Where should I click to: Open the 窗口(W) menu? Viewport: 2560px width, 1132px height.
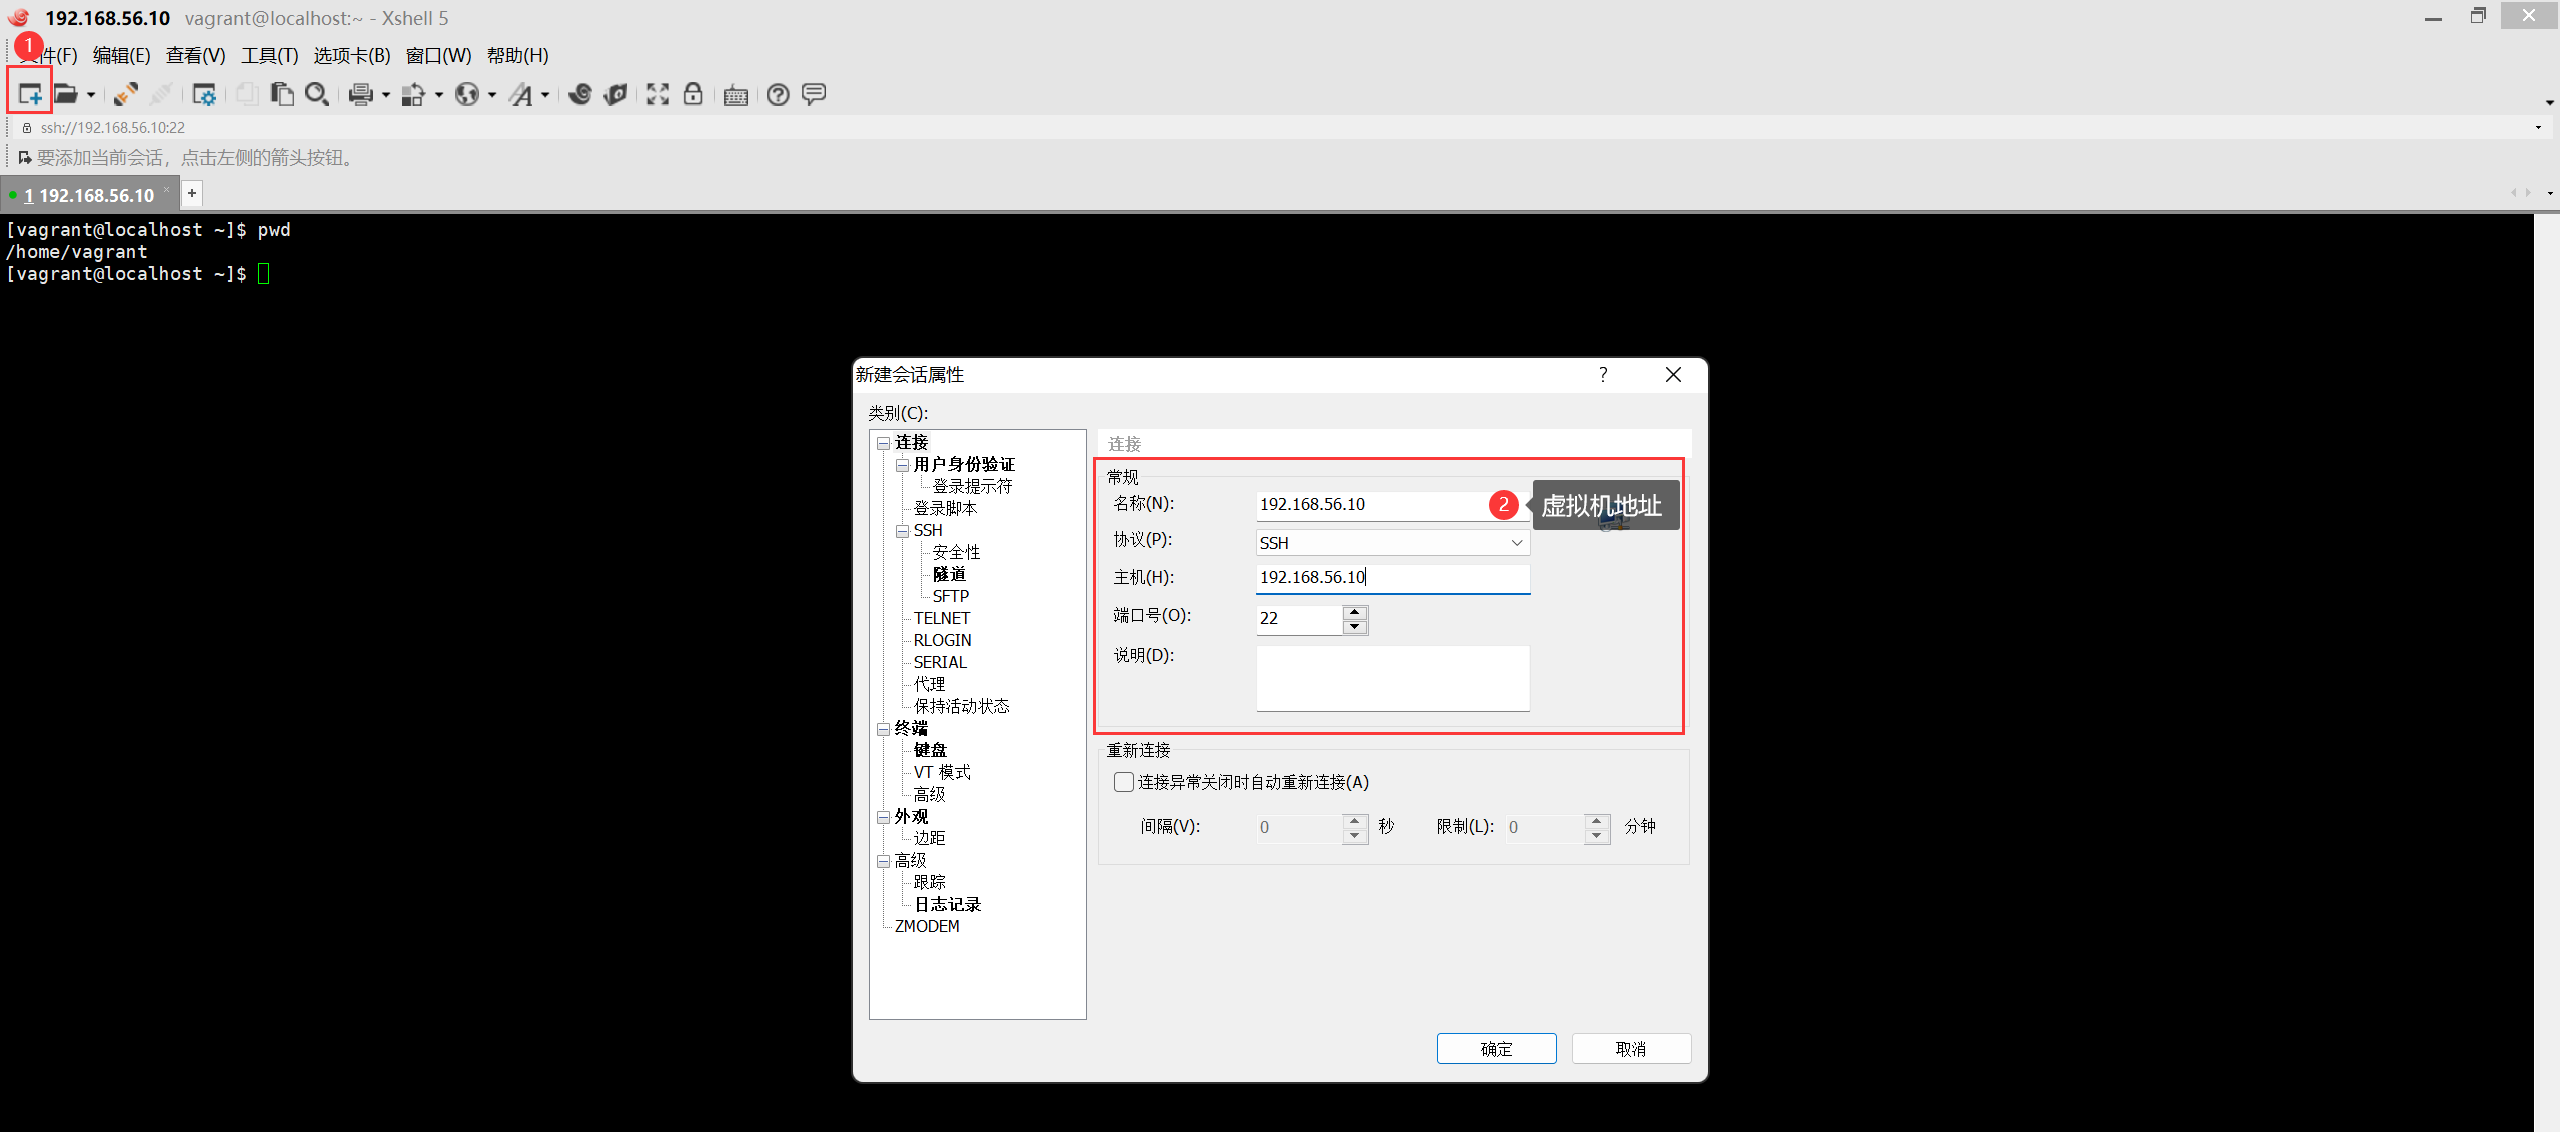(x=438, y=55)
